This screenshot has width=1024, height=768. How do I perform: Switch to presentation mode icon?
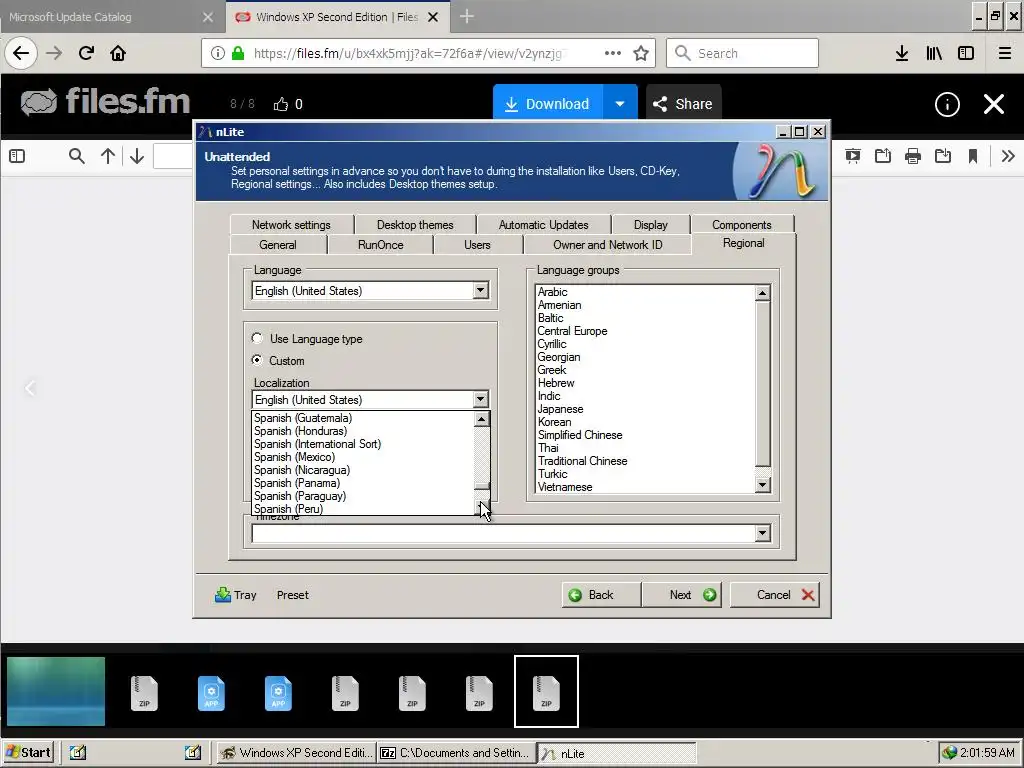click(x=852, y=156)
